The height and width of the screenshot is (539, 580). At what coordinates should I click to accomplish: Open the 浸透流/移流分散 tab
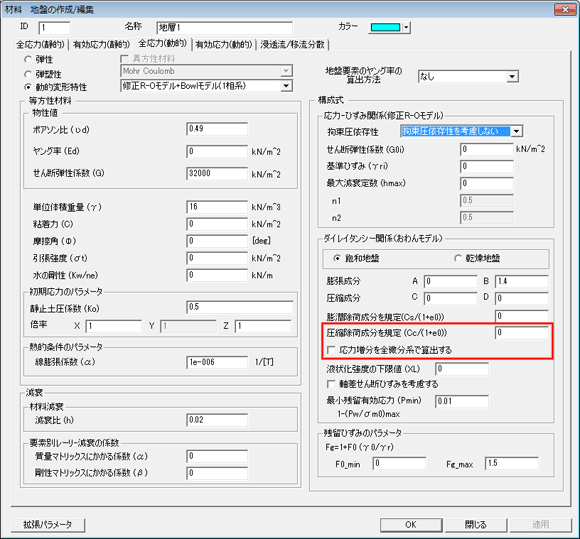292,45
